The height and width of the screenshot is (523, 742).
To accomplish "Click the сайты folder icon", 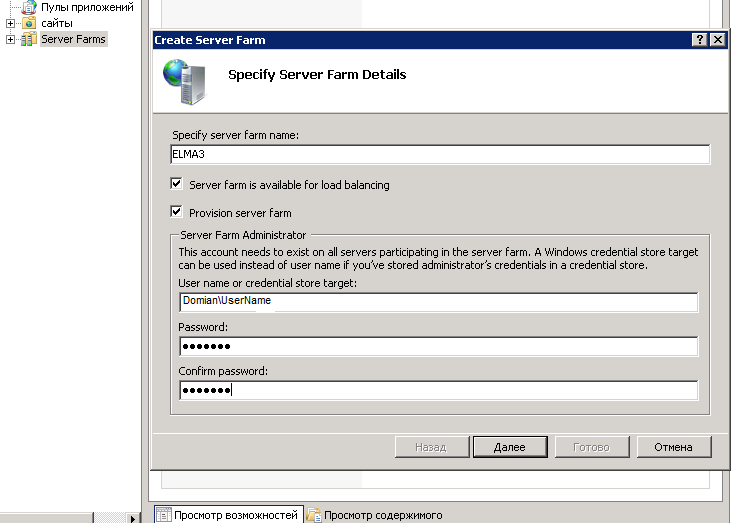I will 29,23.
